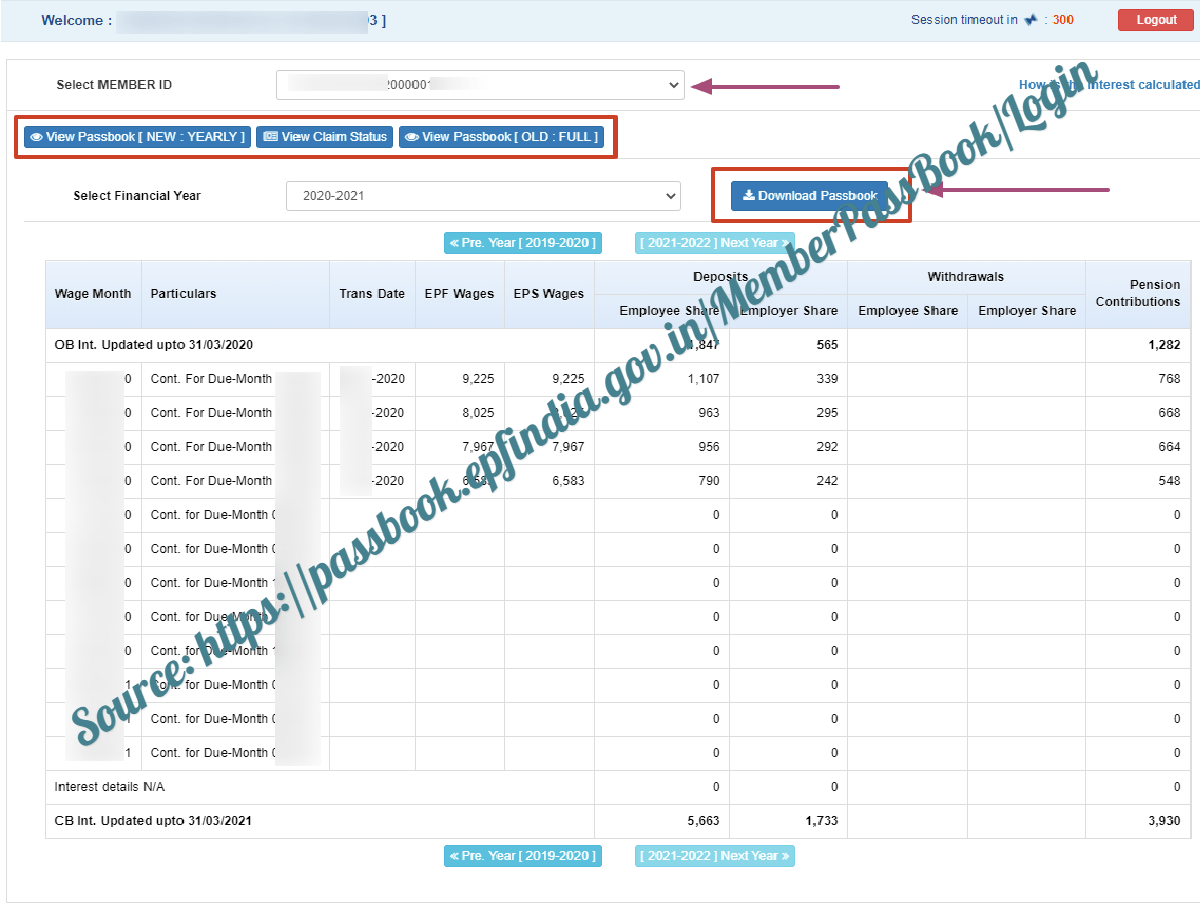Click the card icon on View Claim Status
This screenshot has height=905, width=1200.
(x=270, y=137)
